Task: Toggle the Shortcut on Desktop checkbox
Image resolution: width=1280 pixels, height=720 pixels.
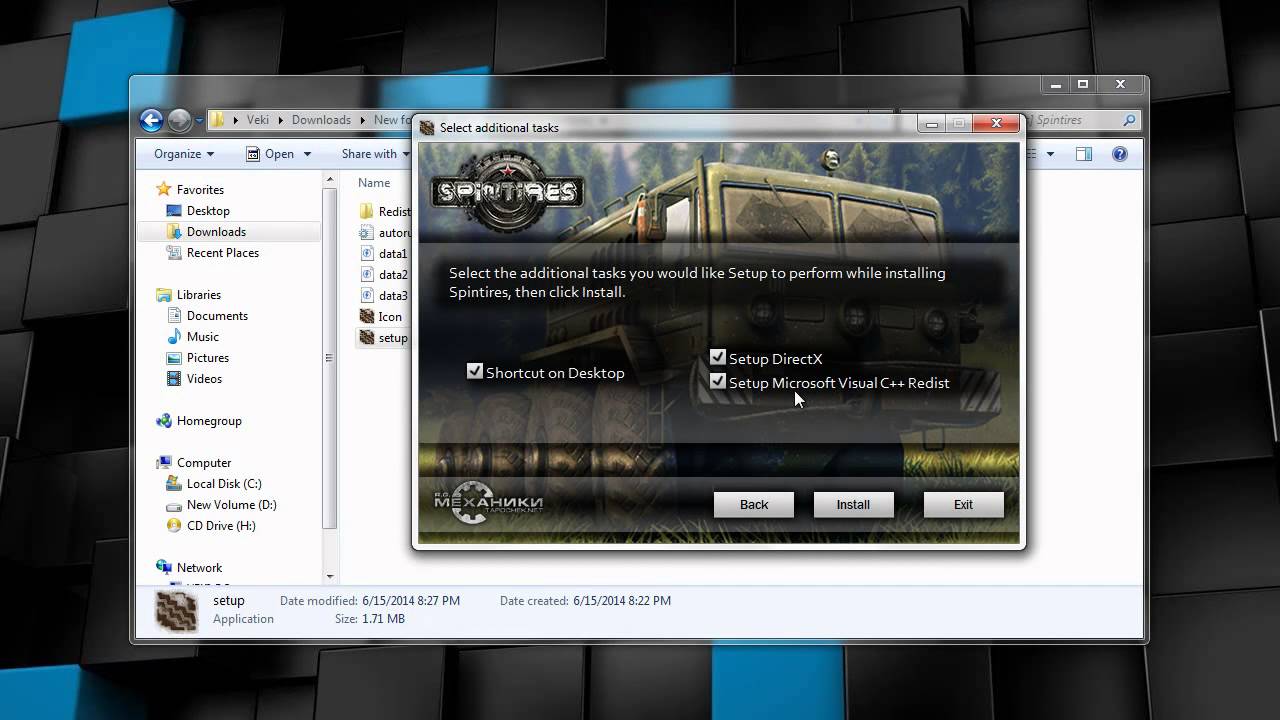Action: 475,371
